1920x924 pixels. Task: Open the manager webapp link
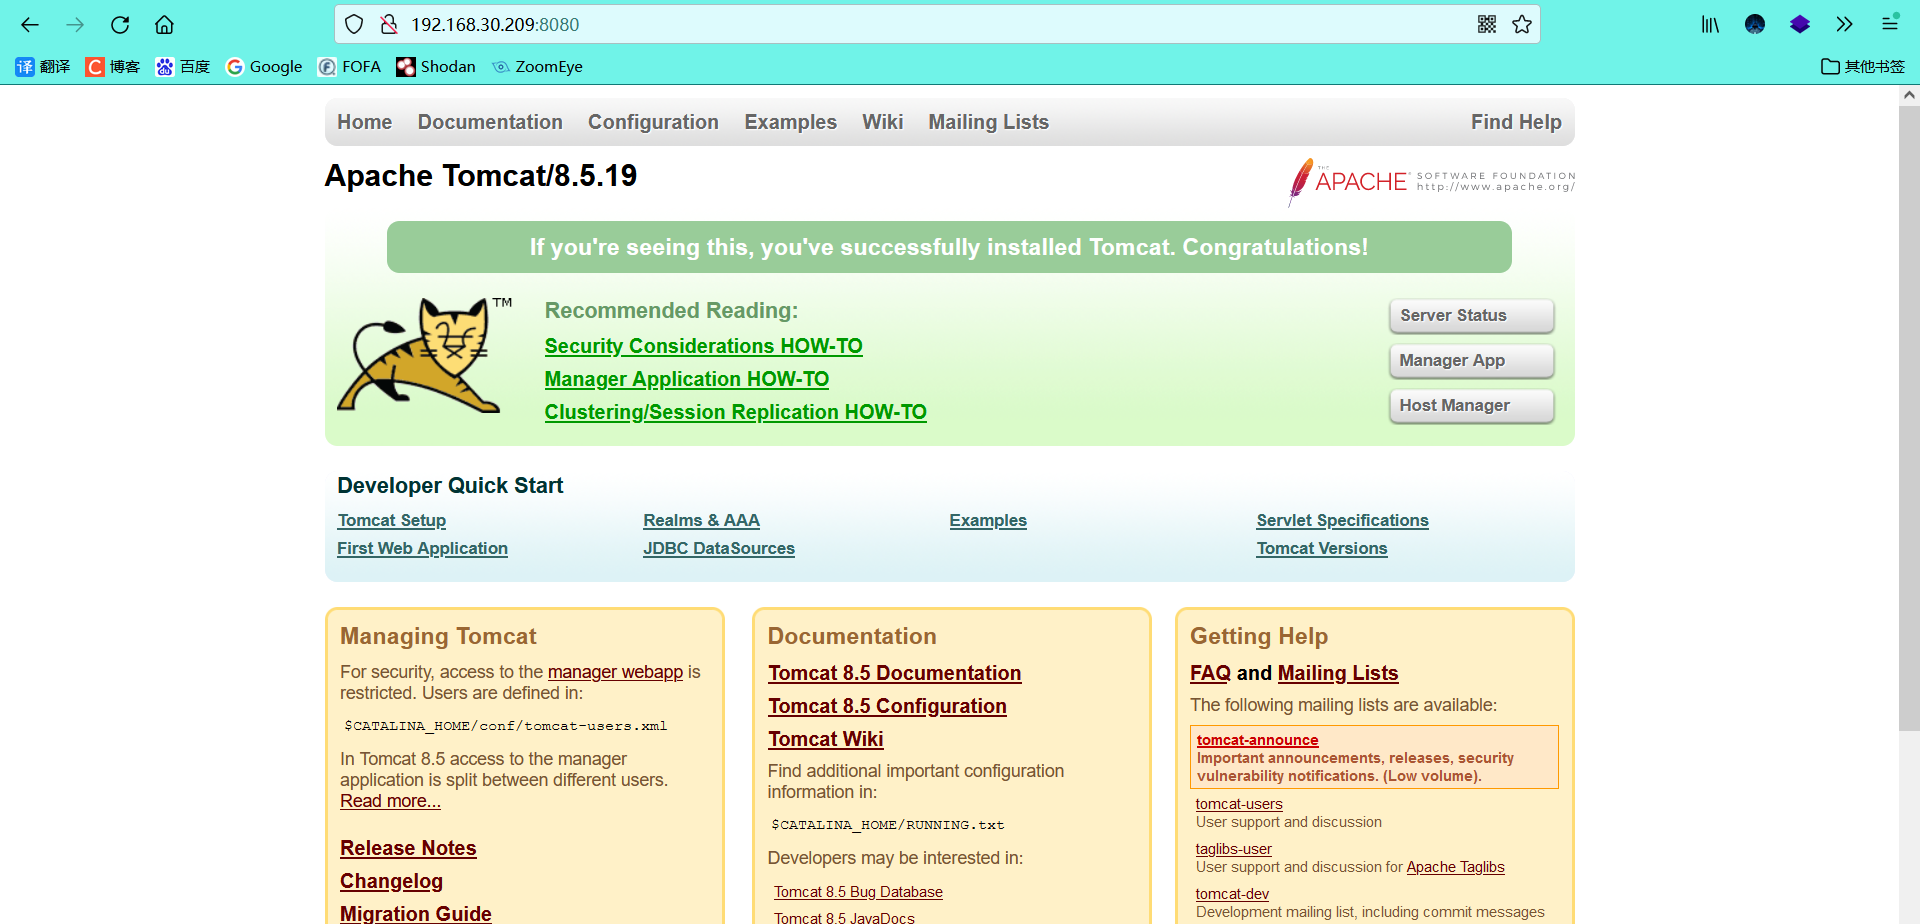click(615, 672)
